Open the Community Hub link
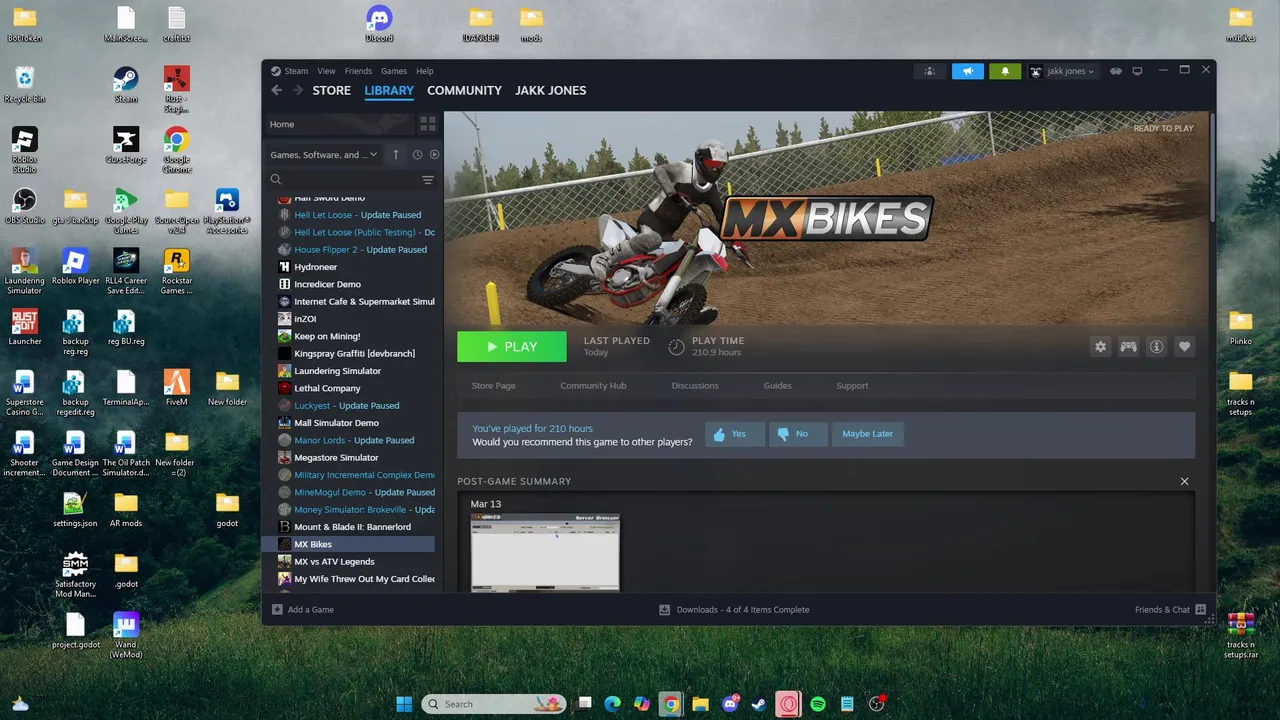1280x720 pixels. tap(593, 386)
